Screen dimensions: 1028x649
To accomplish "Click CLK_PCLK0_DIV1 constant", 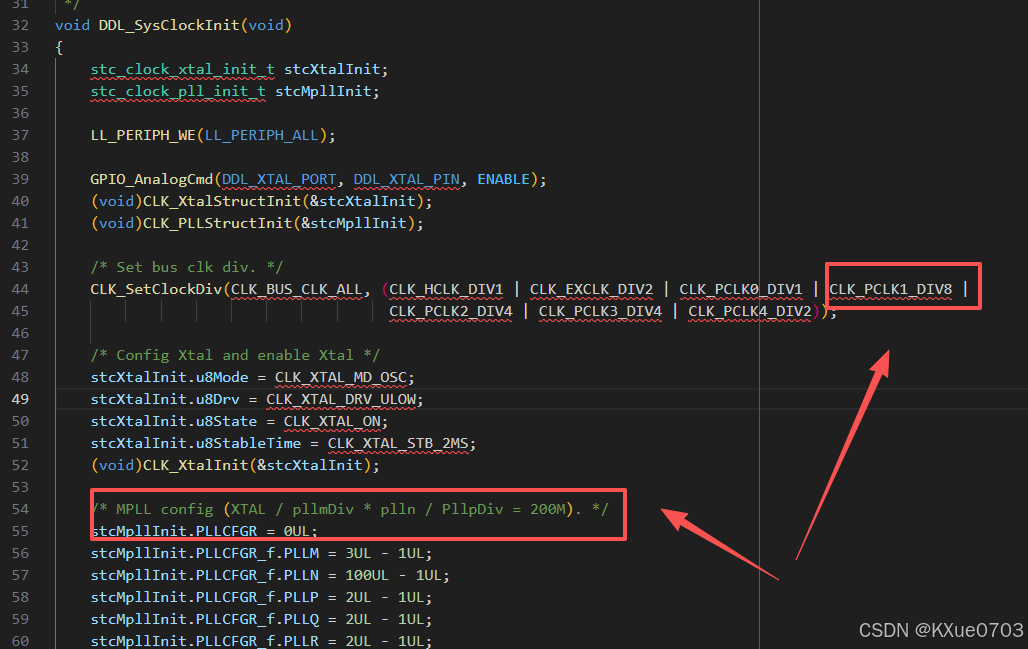I will (x=741, y=289).
